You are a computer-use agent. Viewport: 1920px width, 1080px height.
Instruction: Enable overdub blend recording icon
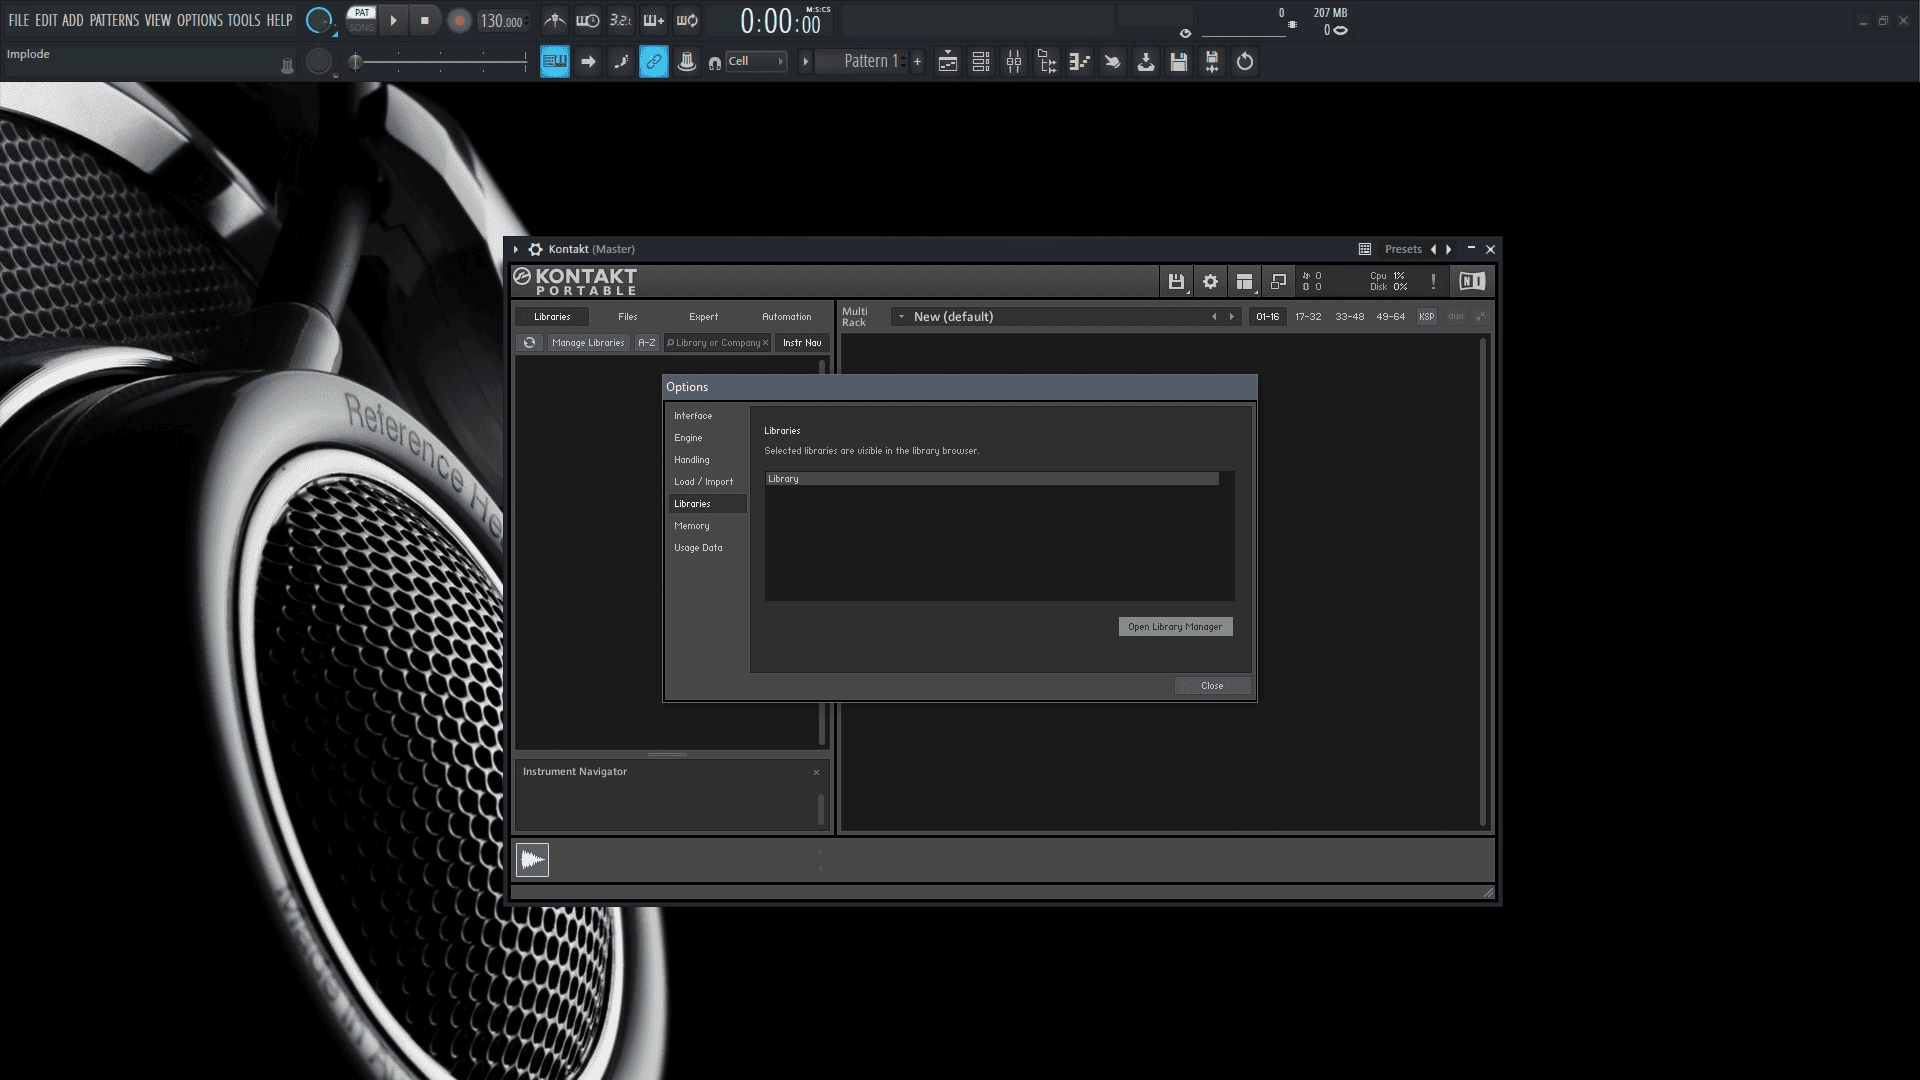pyautogui.click(x=653, y=20)
